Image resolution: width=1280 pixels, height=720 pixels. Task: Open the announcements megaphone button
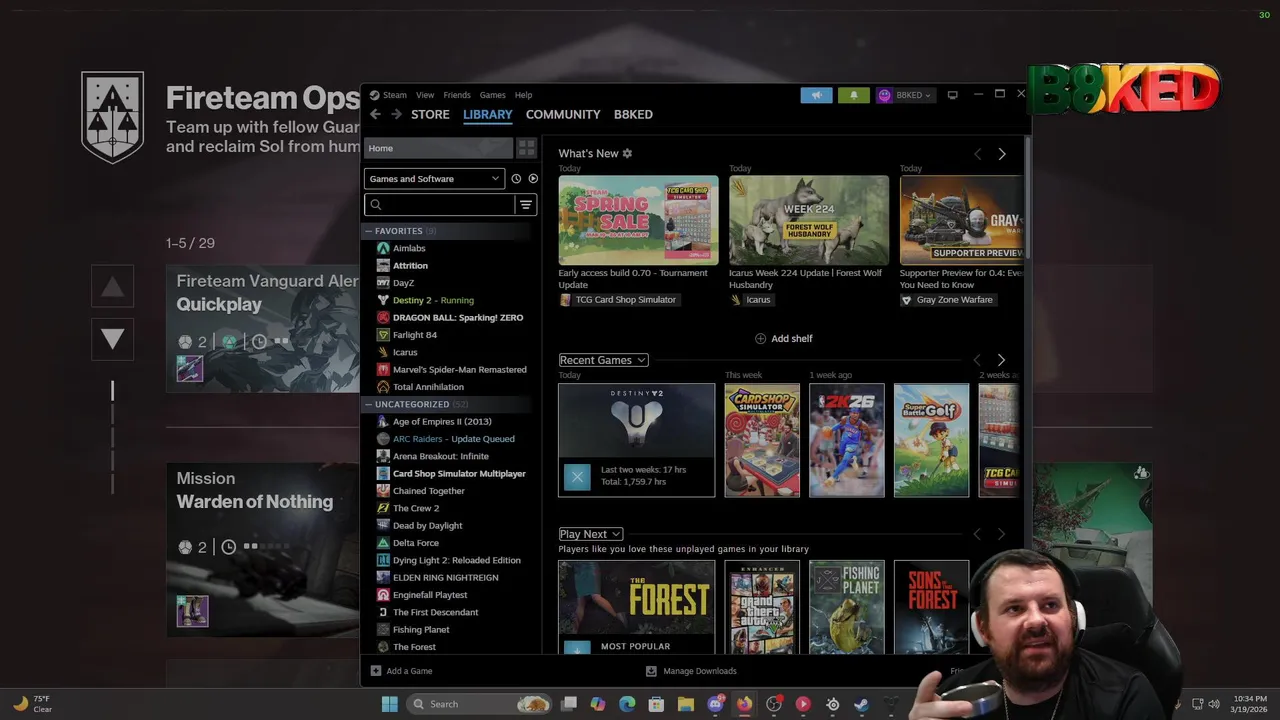click(816, 95)
